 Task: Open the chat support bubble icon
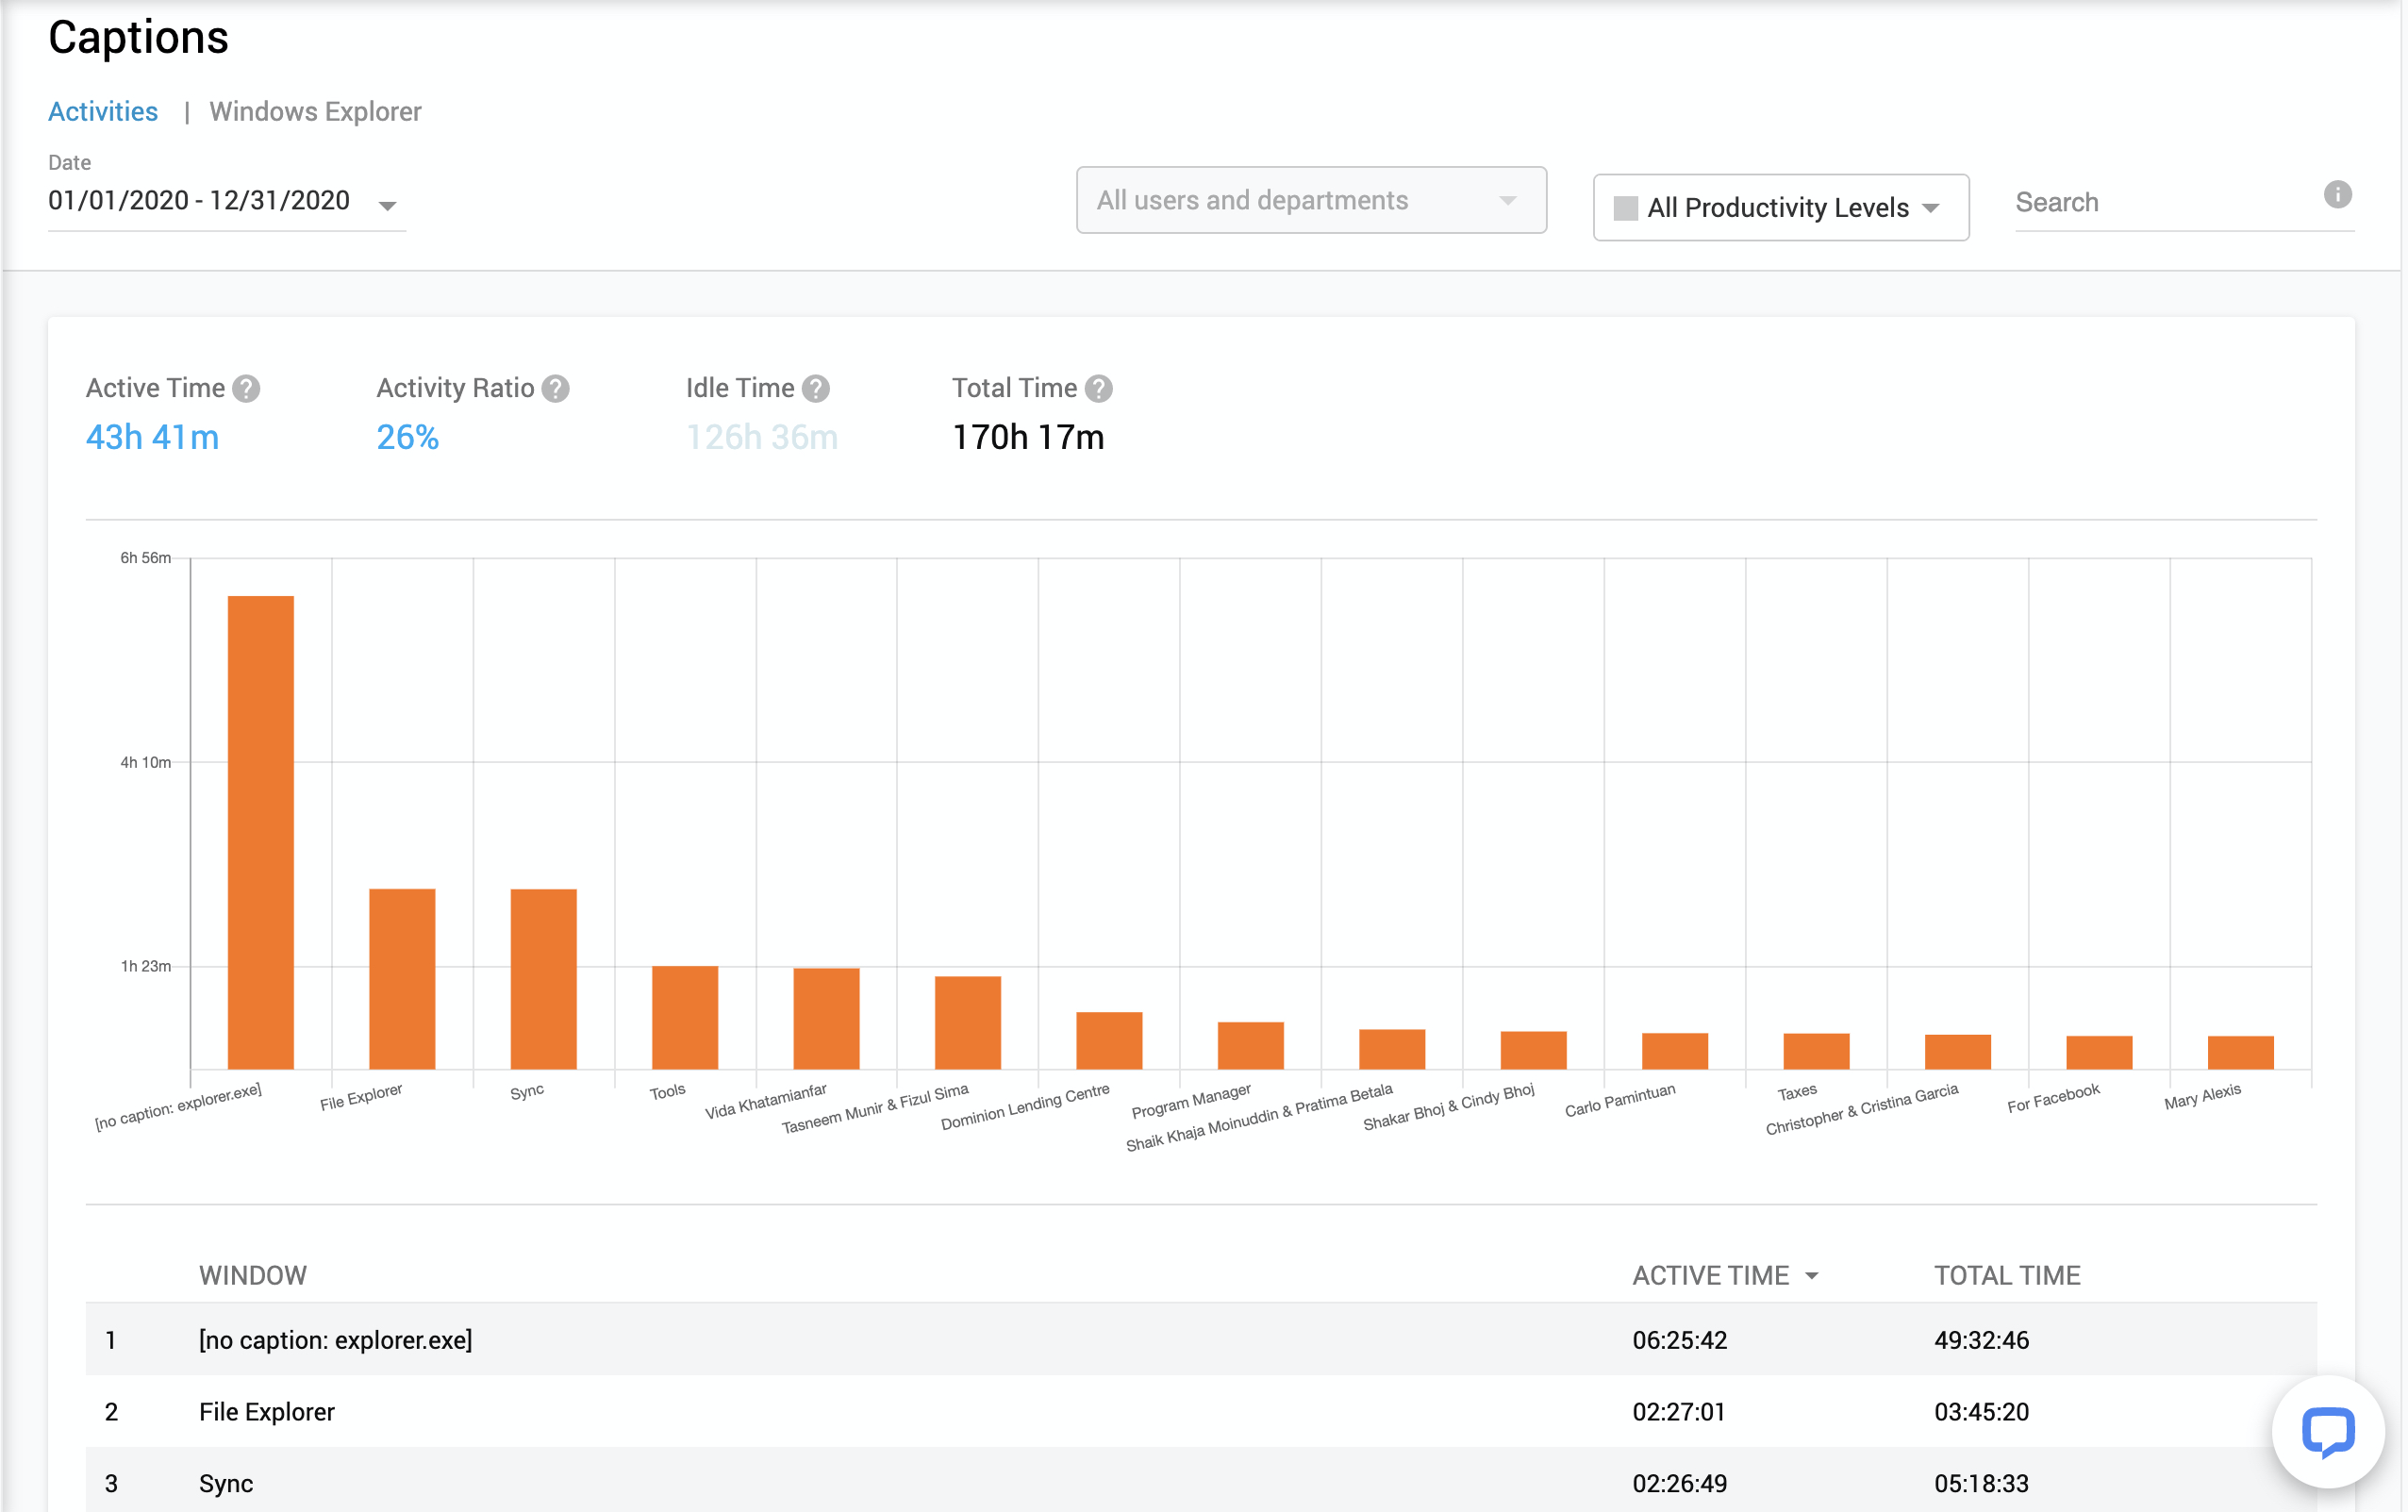2327,1432
